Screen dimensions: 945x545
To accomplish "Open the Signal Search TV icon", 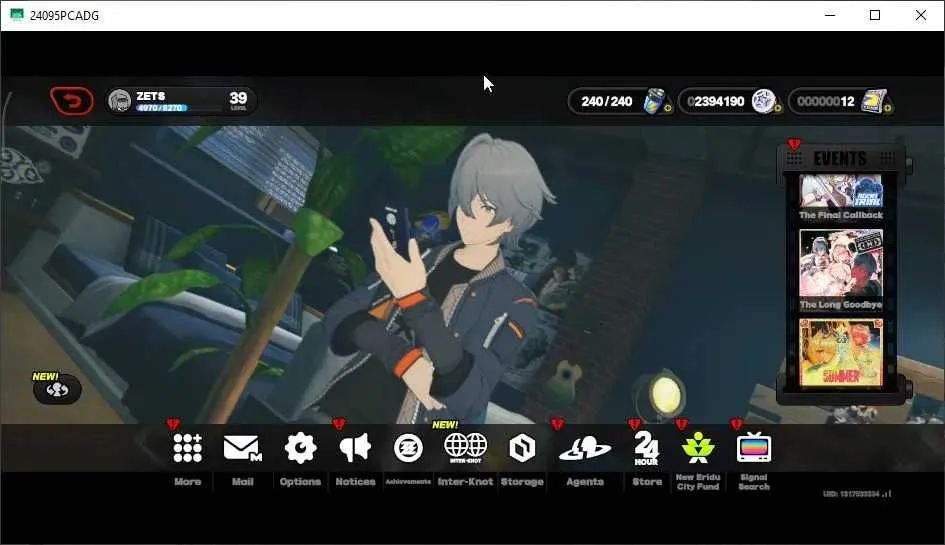I will [754, 448].
